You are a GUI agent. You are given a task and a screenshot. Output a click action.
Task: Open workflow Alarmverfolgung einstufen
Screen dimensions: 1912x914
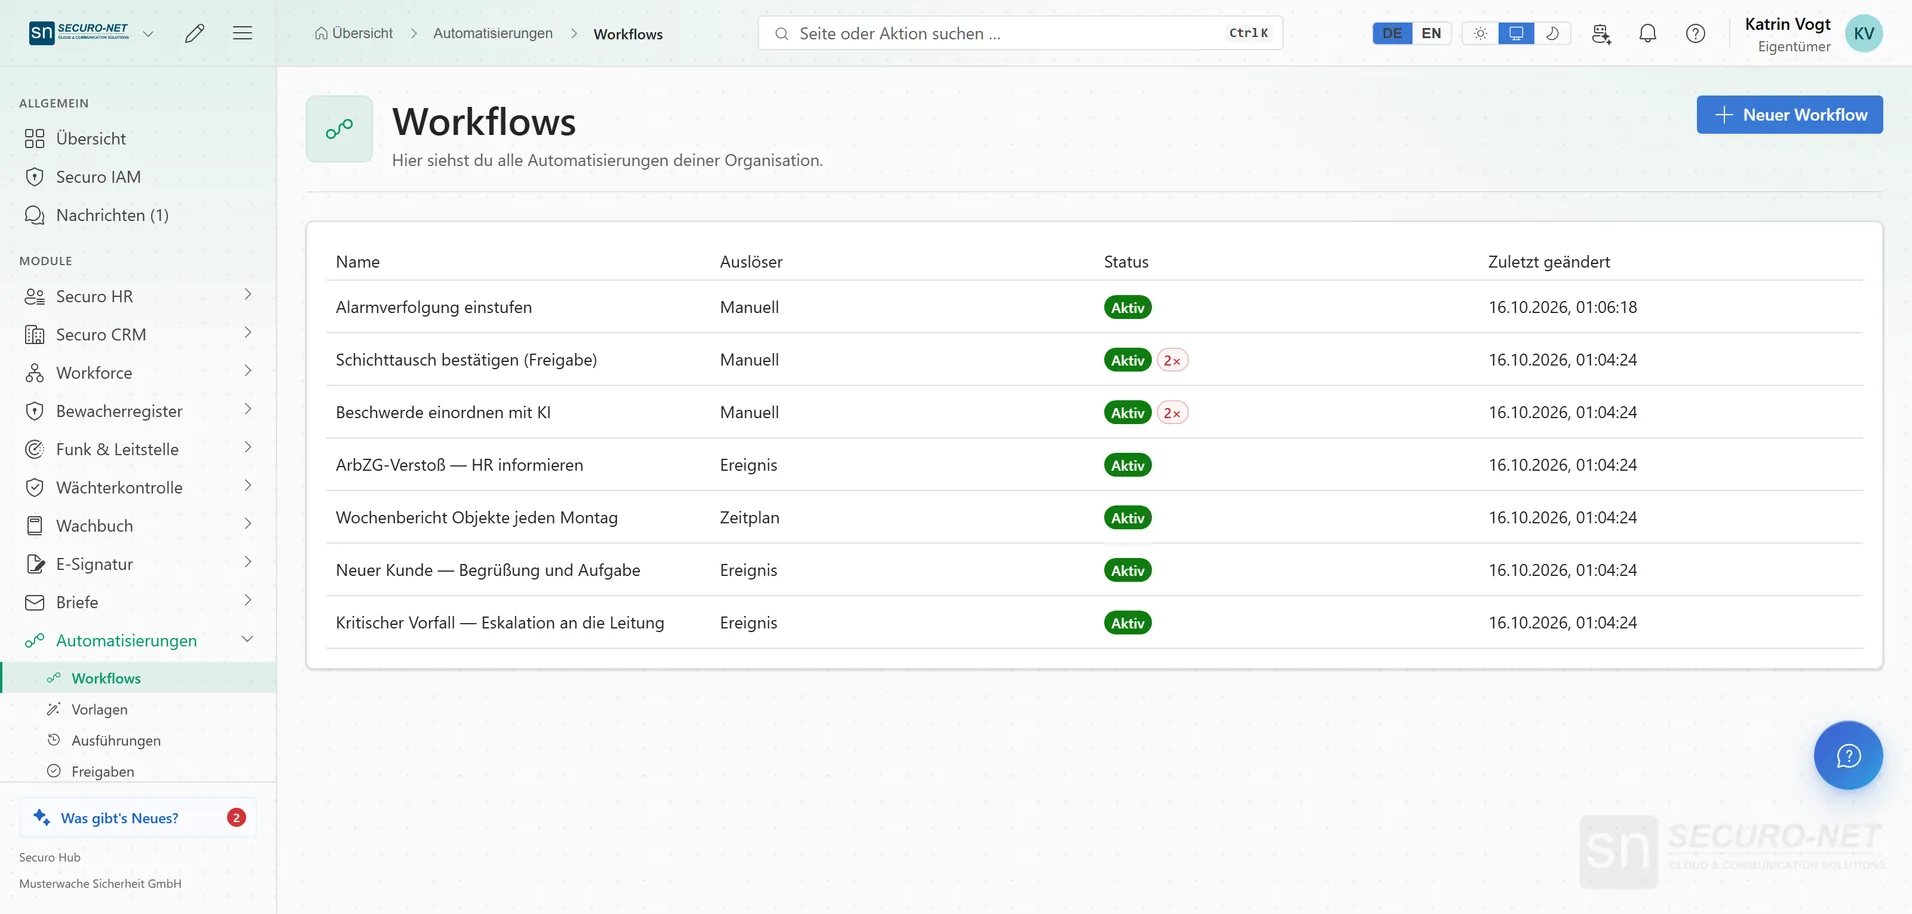pyautogui.click(x=434, y=307)
